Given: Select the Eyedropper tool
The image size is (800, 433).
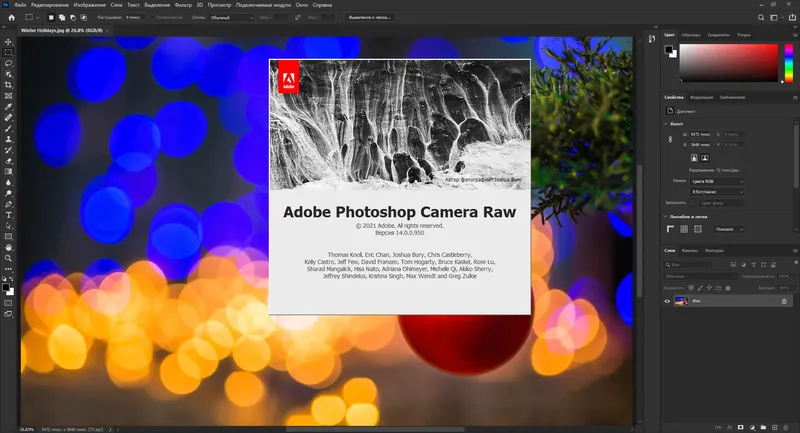Looking at the screenshot, I should pos(8,107).
